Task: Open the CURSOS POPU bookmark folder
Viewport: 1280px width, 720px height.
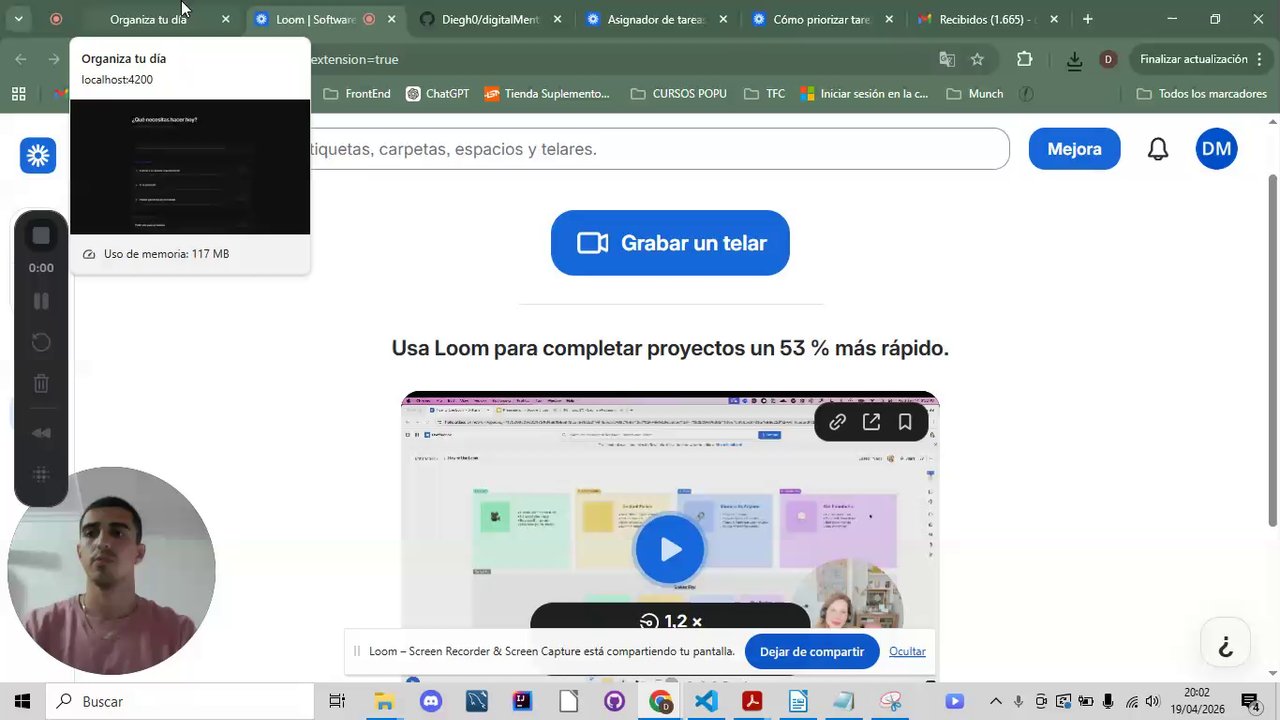Action: click(679, 94)
